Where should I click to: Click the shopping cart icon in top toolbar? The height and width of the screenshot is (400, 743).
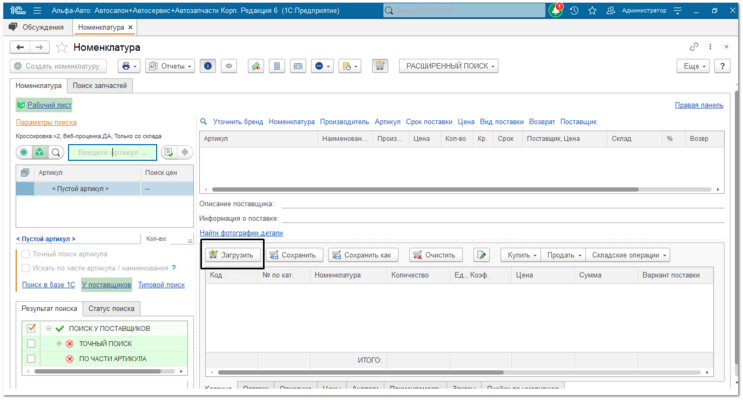pos(380,66)
